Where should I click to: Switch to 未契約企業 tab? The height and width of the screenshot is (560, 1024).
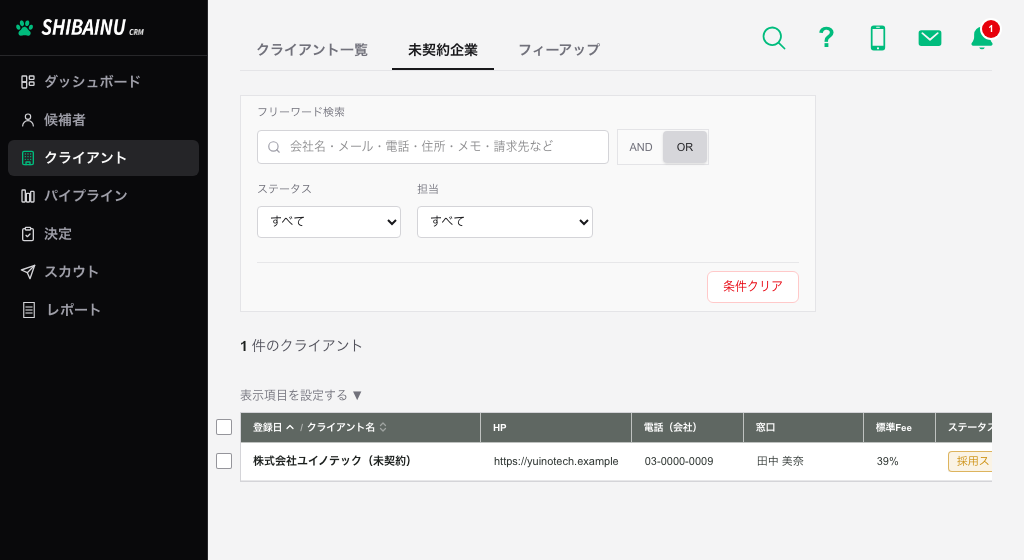(x=443, y=50)
